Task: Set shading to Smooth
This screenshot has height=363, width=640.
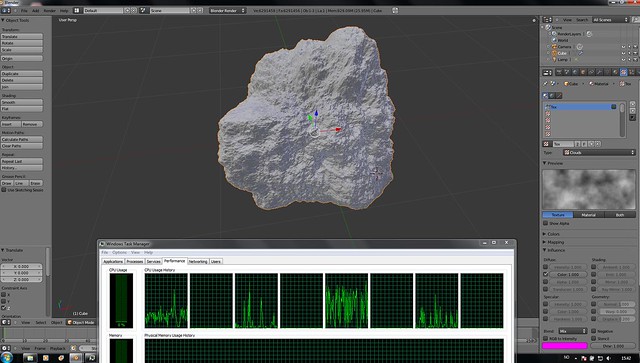Action: point(22,102)
